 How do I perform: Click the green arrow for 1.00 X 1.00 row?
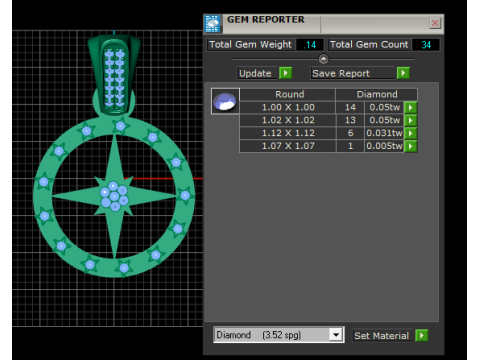pyautogui.click(x=411, y=107)
